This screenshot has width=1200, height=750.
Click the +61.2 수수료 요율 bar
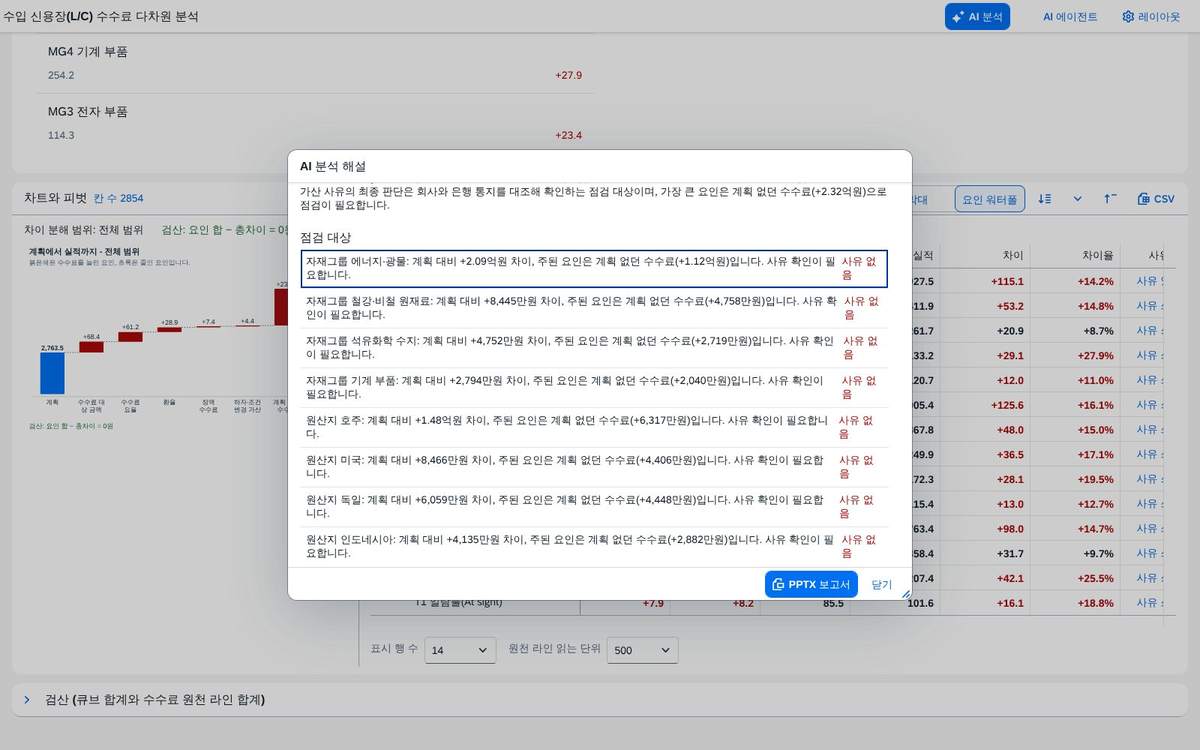[130, 337]
